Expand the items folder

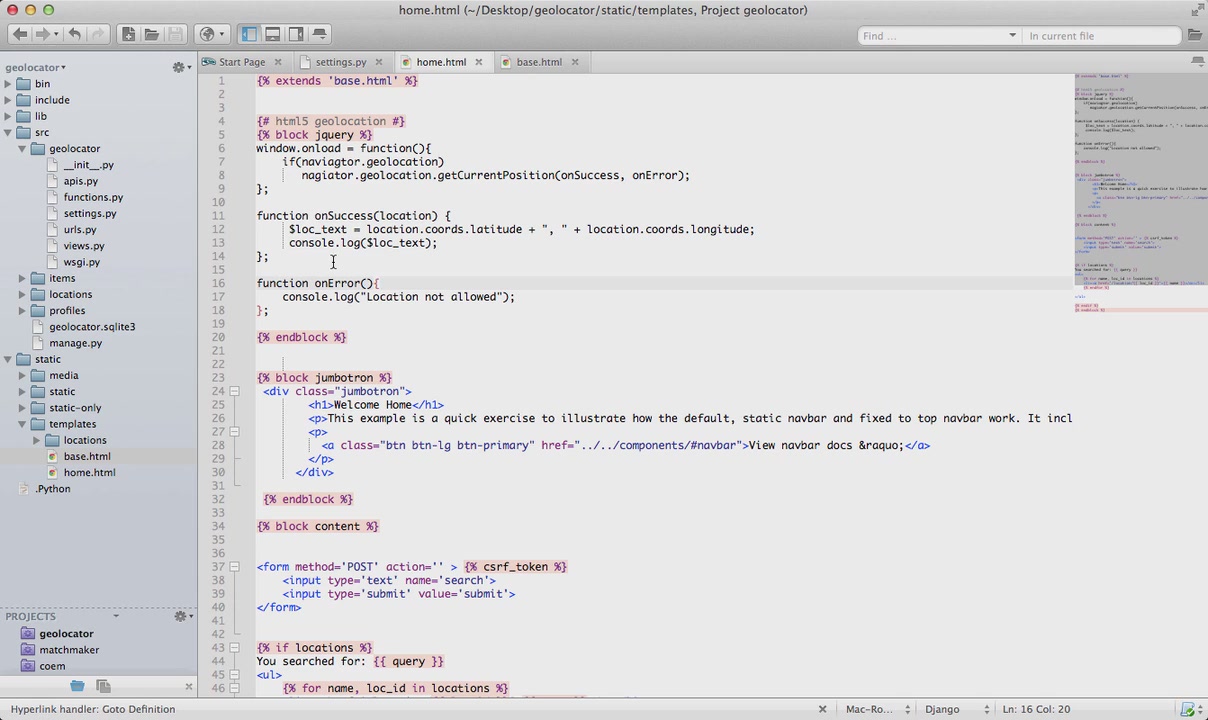tap(22, 278)
